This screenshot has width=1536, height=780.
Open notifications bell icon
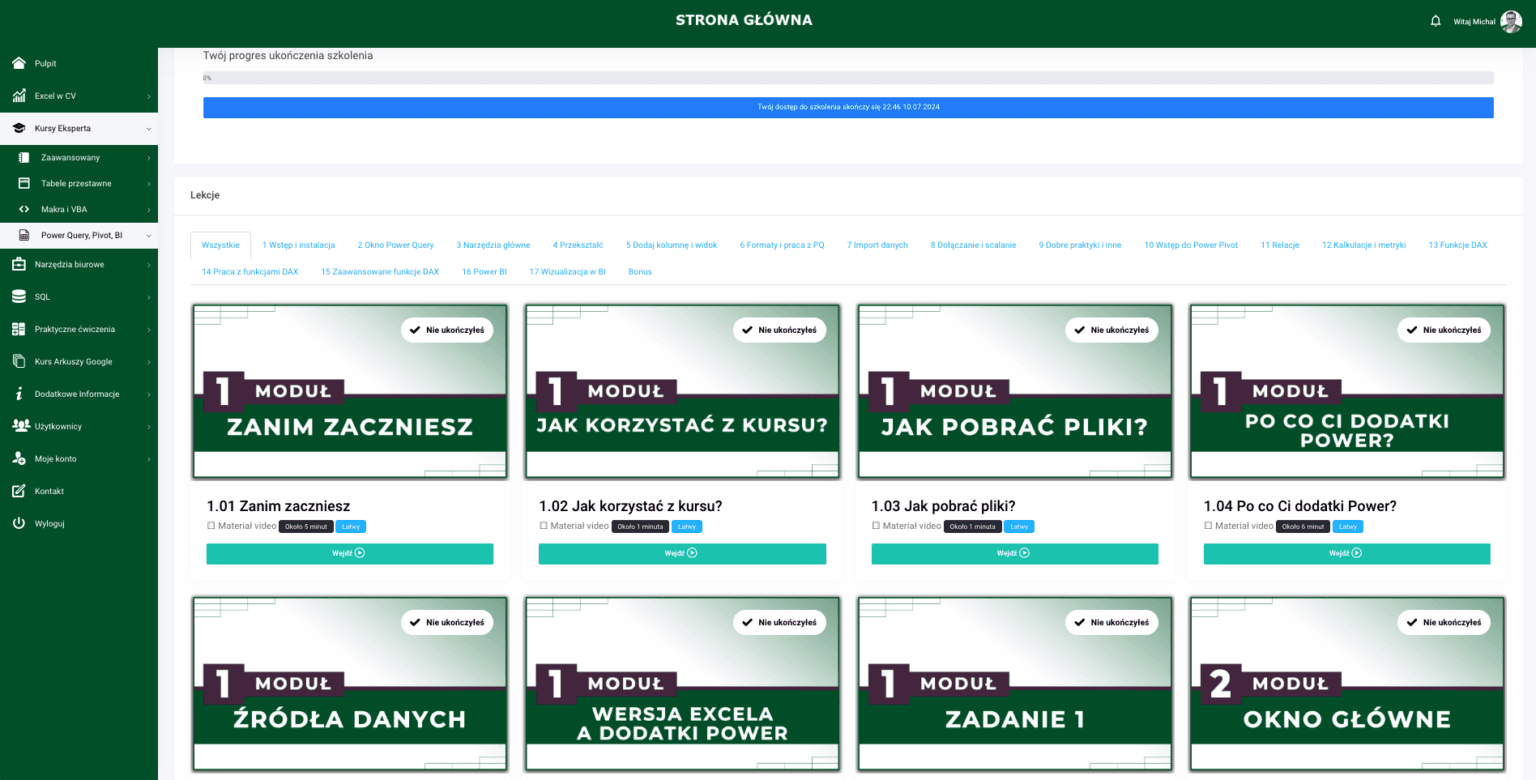click(x=1436, y=21)
